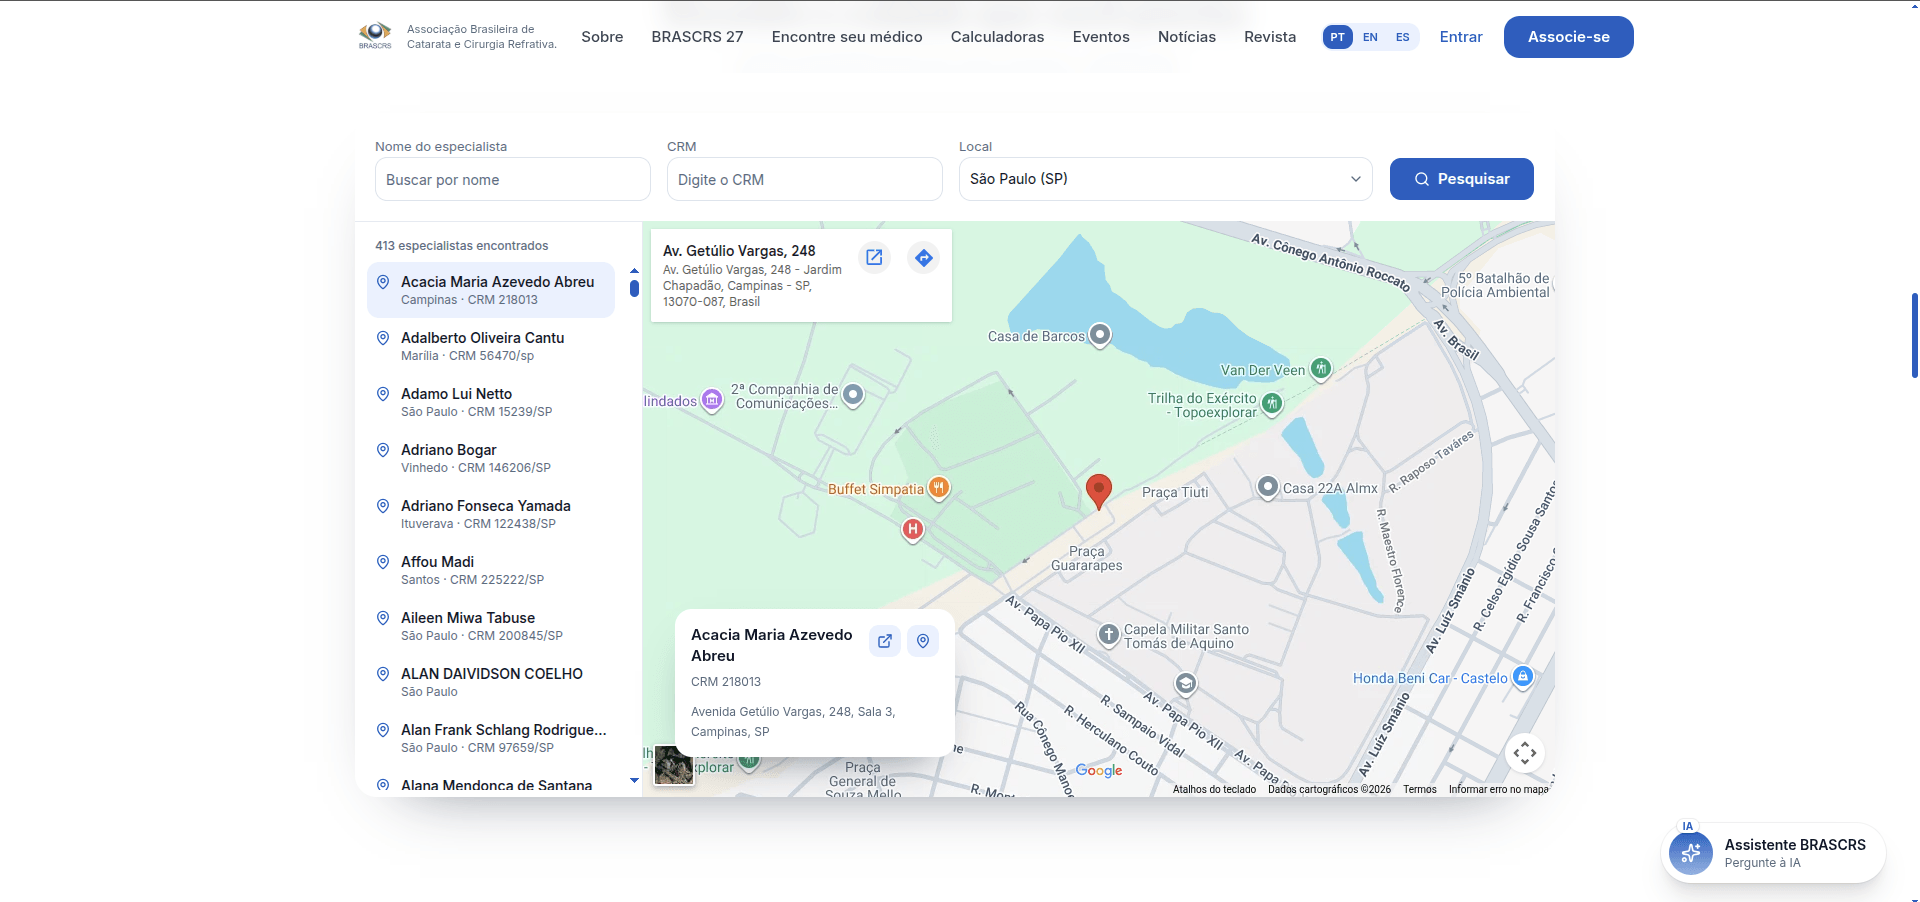Get directions icon for Av. Getúlio Vargas
The width and height of the screenshot is (1920, 902).
point(924,257)
